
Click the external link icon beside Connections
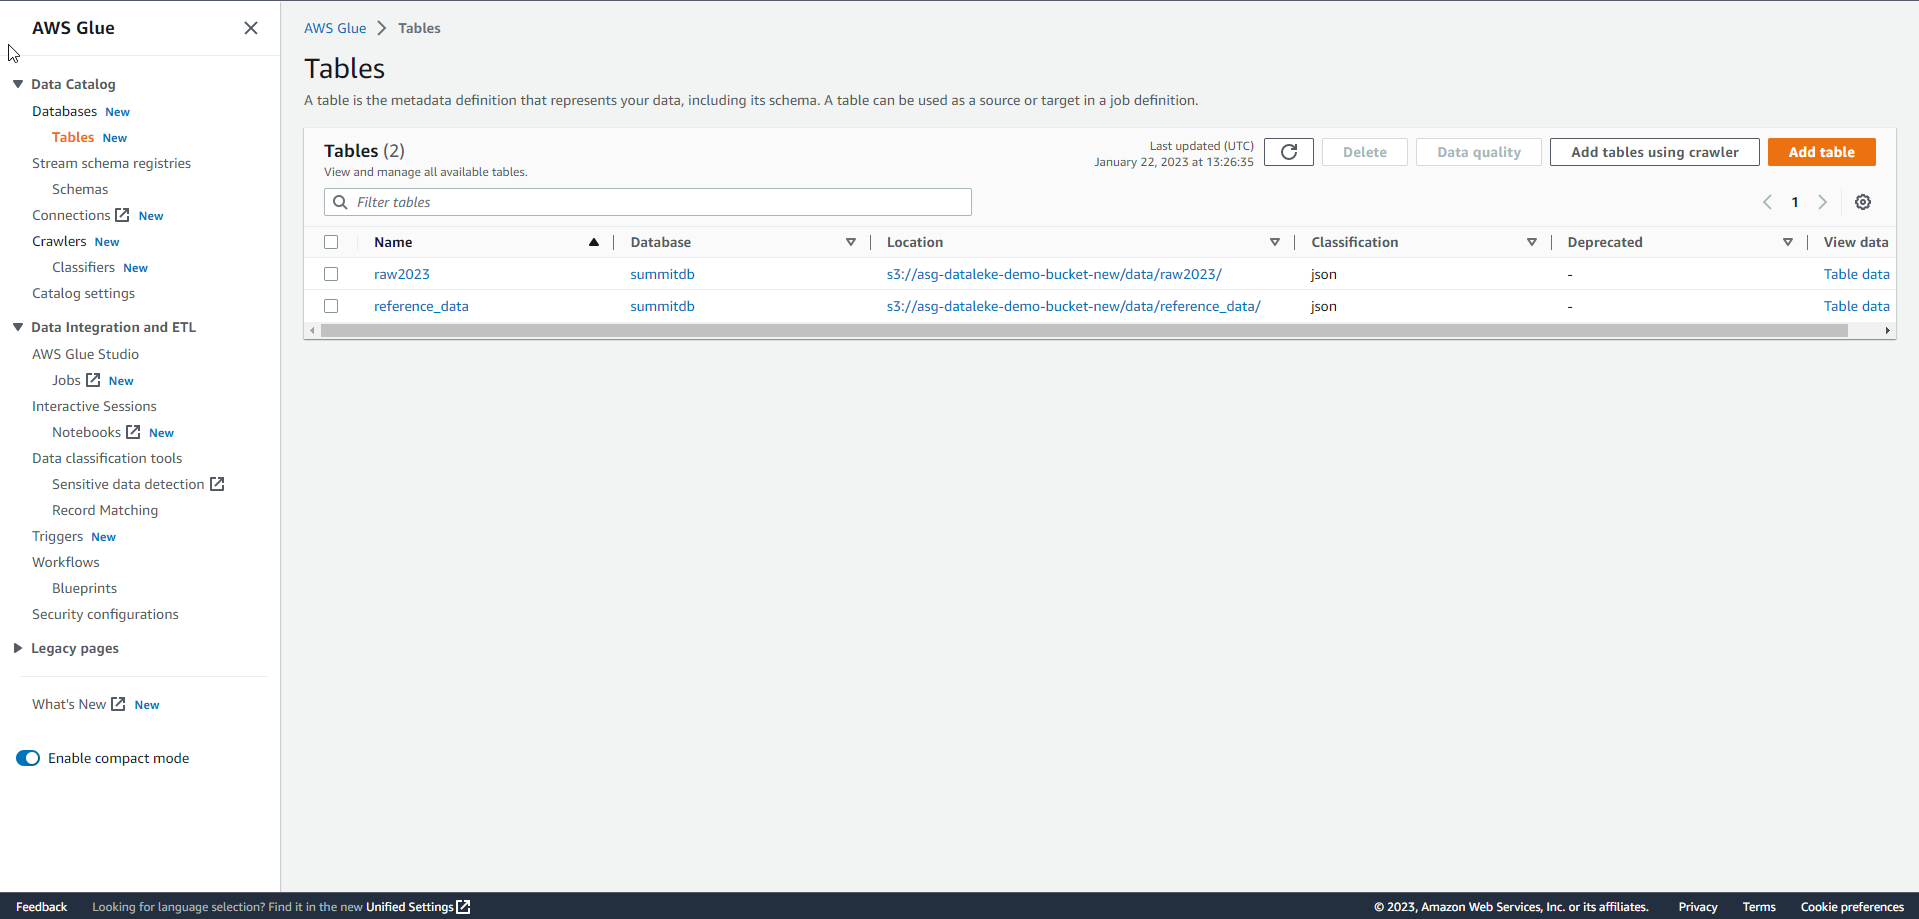tap(122, 215)
